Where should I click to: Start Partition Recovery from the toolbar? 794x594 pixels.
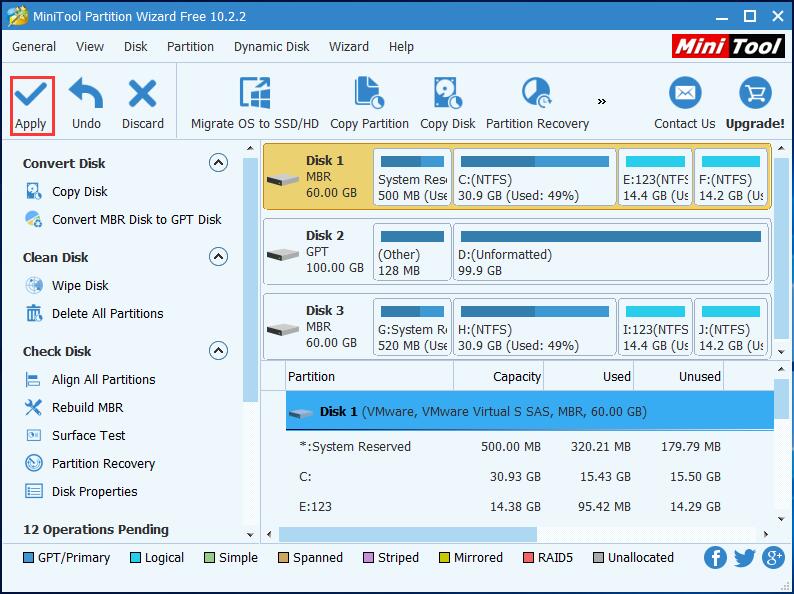click(x=537, y=105)
